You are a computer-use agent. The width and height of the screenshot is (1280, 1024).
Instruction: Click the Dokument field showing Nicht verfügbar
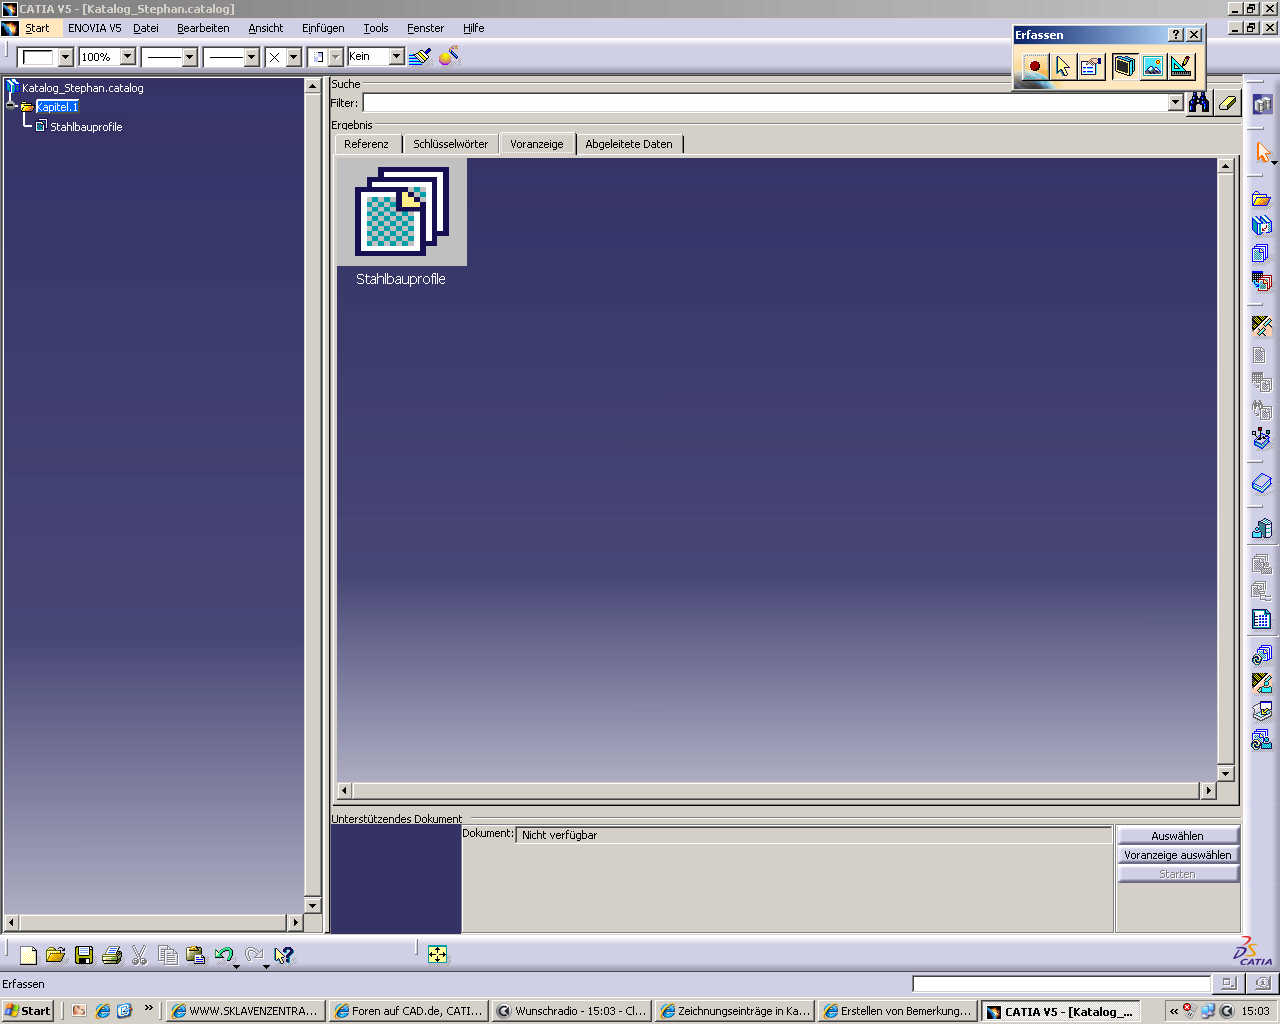pyautogui.click(x=813, y=835)
